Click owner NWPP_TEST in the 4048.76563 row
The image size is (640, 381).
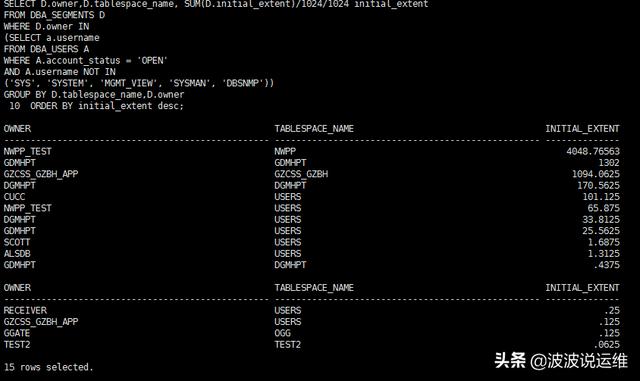pyautogui.click(x=28, y=152)
